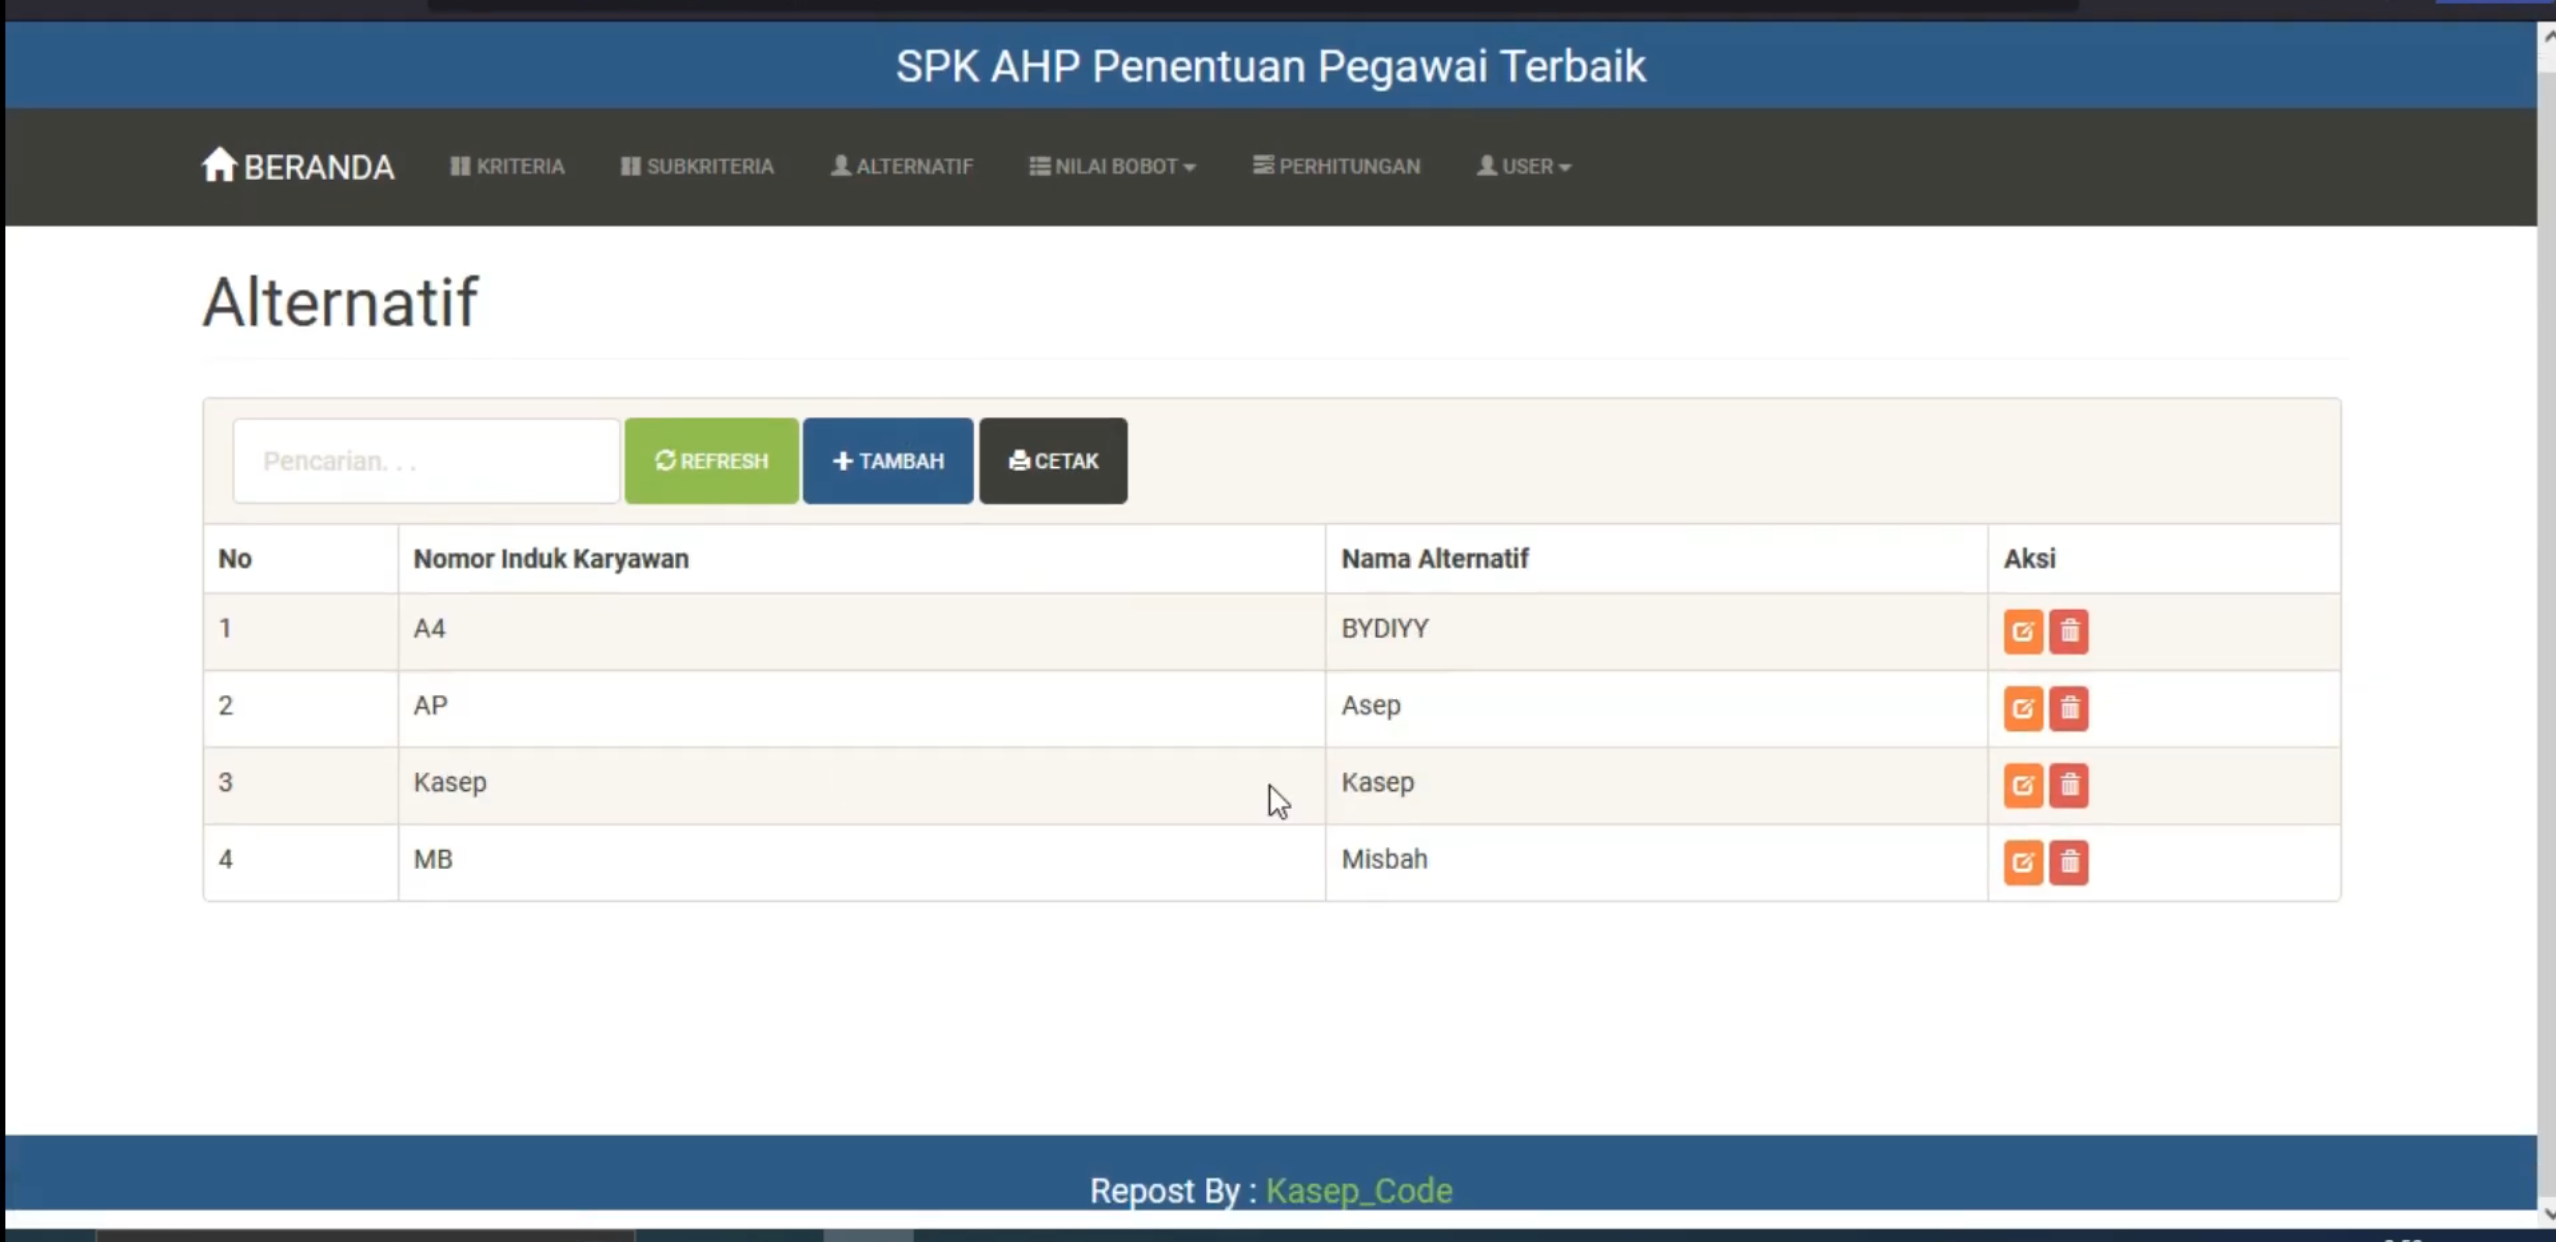Viewport: 2556px width, 1242px height.
Task: Open the Subkriteria menu item
Action: [697, 166]
